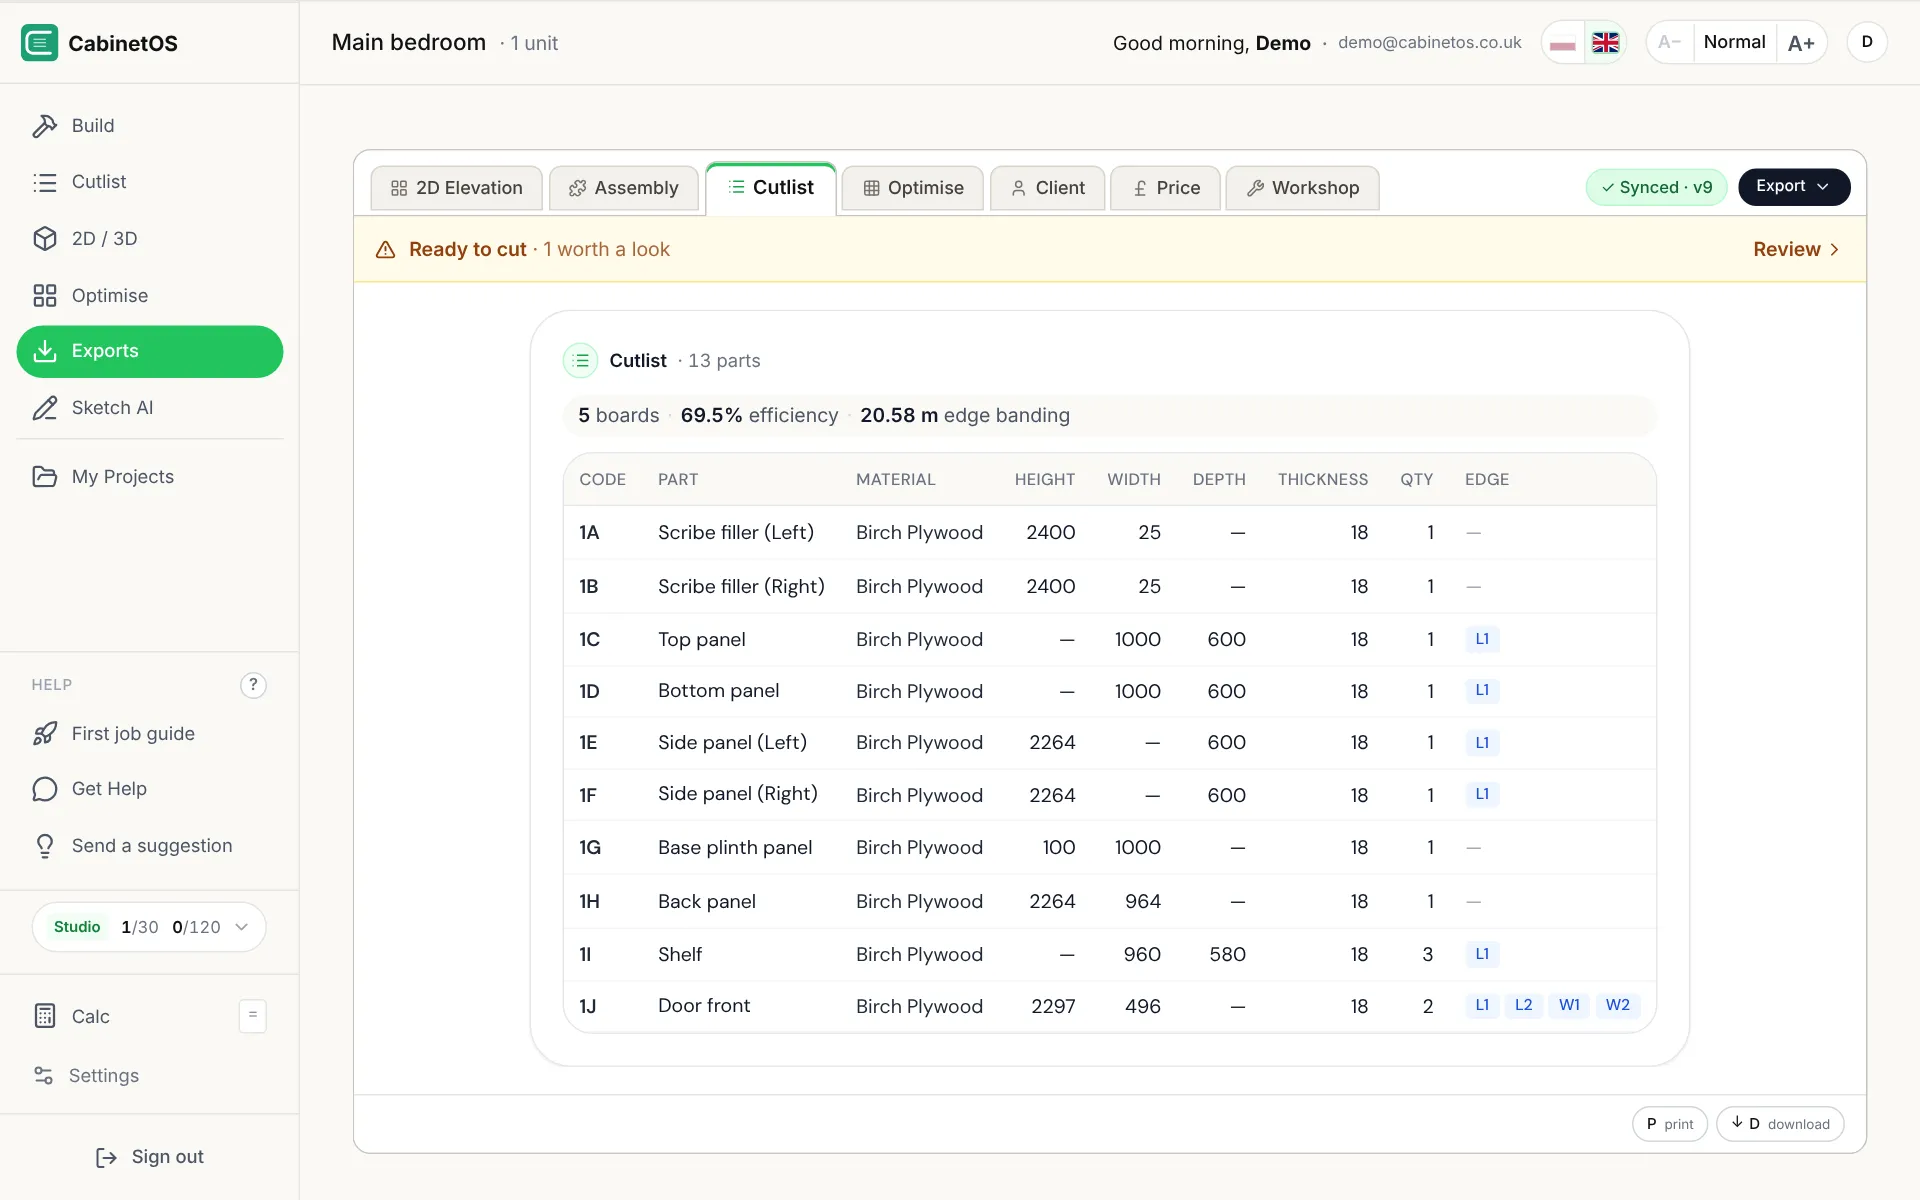Open the Export dropdown
Image resolution: width=1920 pixels, height=1200 pixels.
click(x=1794, y=187)
